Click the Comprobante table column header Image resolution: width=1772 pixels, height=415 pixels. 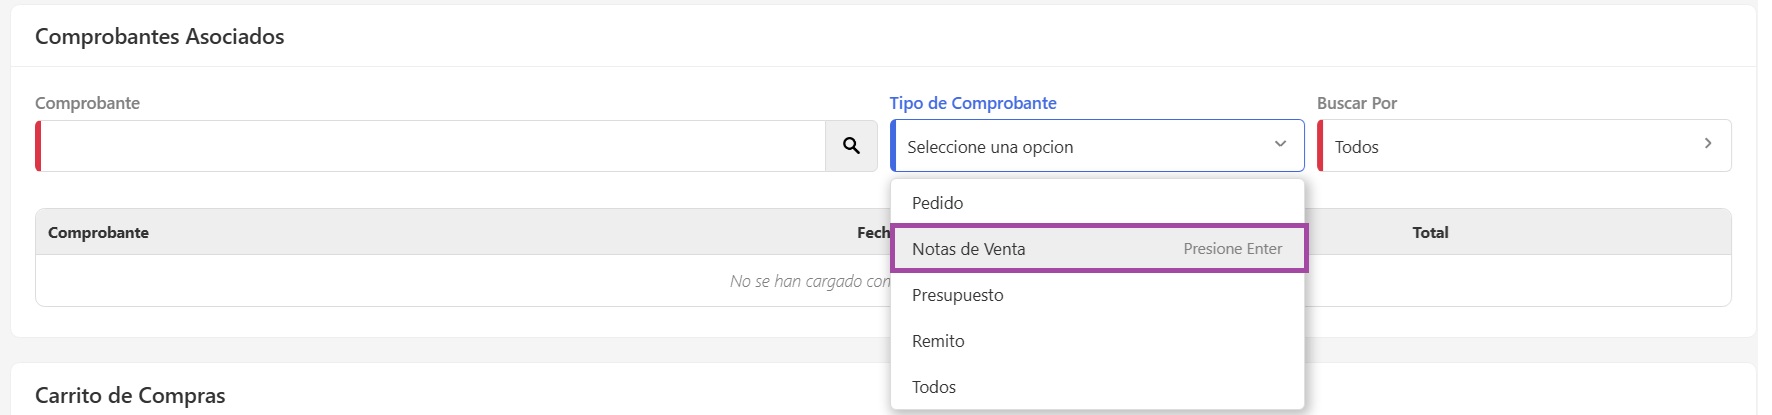coord(98,232)
